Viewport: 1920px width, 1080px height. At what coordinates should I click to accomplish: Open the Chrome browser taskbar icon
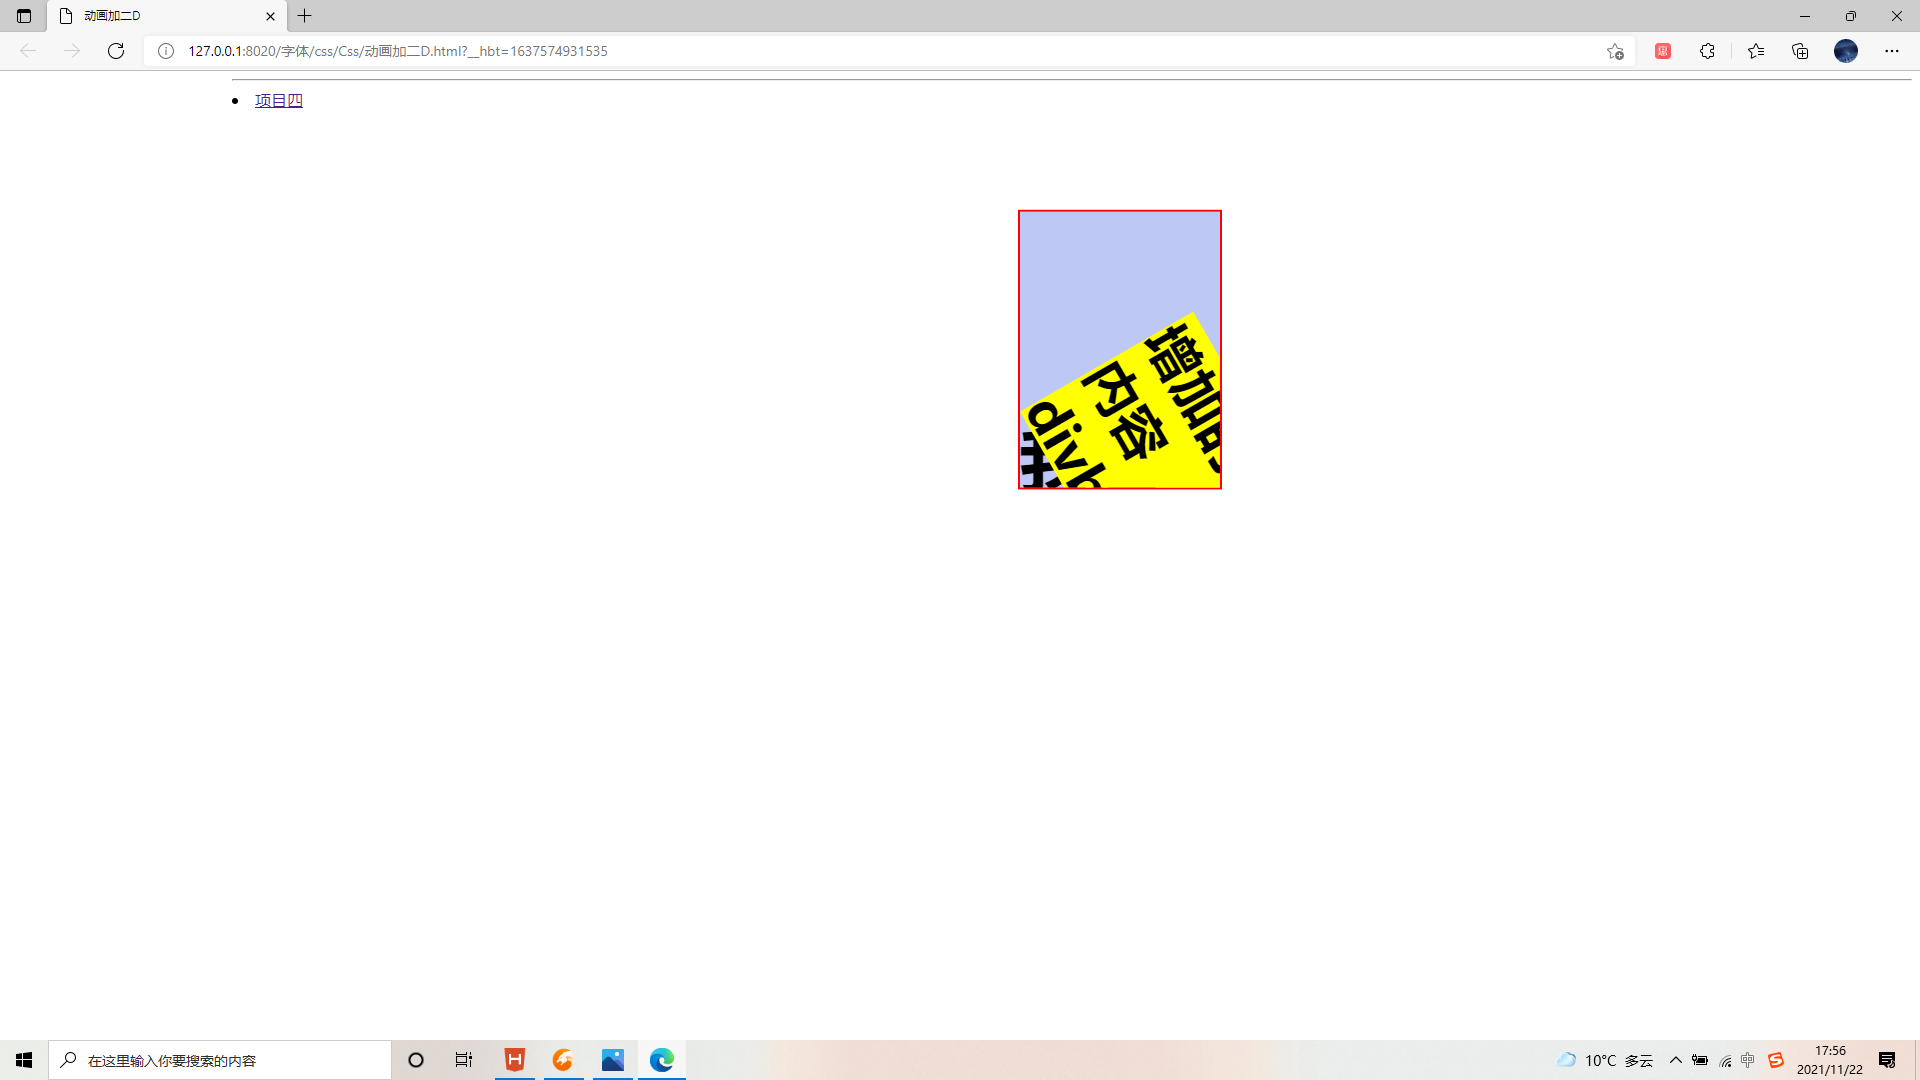(563, 1060)
